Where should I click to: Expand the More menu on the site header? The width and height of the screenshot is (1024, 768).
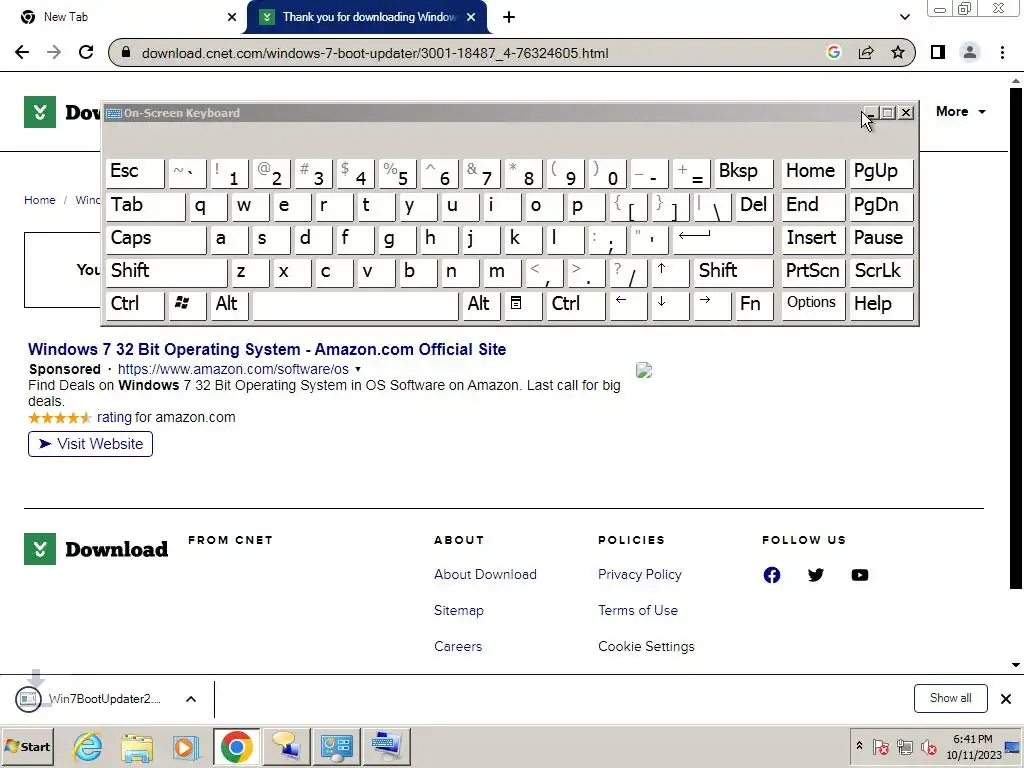pos(960,112)
